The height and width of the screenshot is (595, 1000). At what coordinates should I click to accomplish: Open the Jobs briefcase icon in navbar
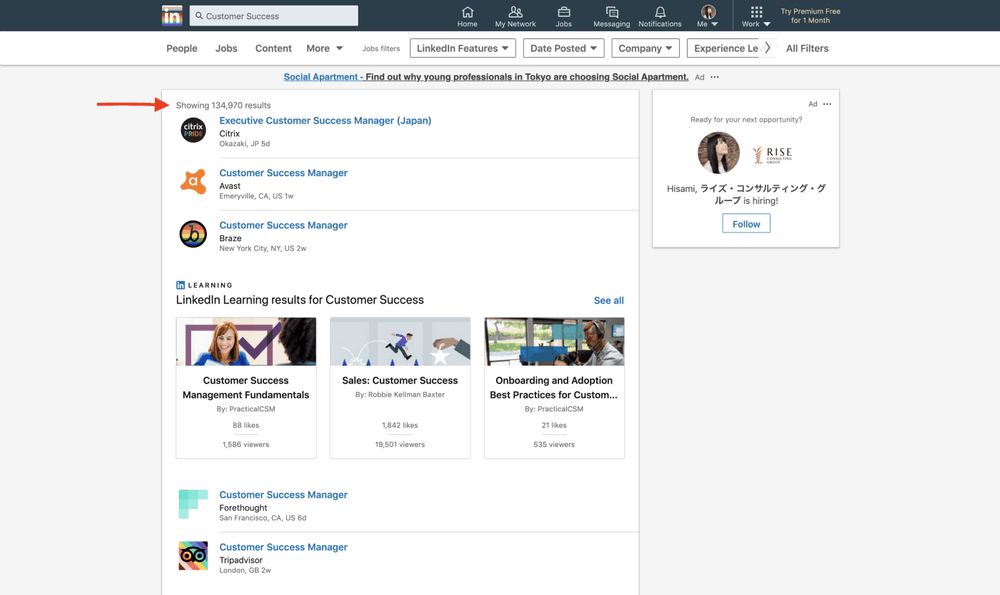(x=564, y=12)
